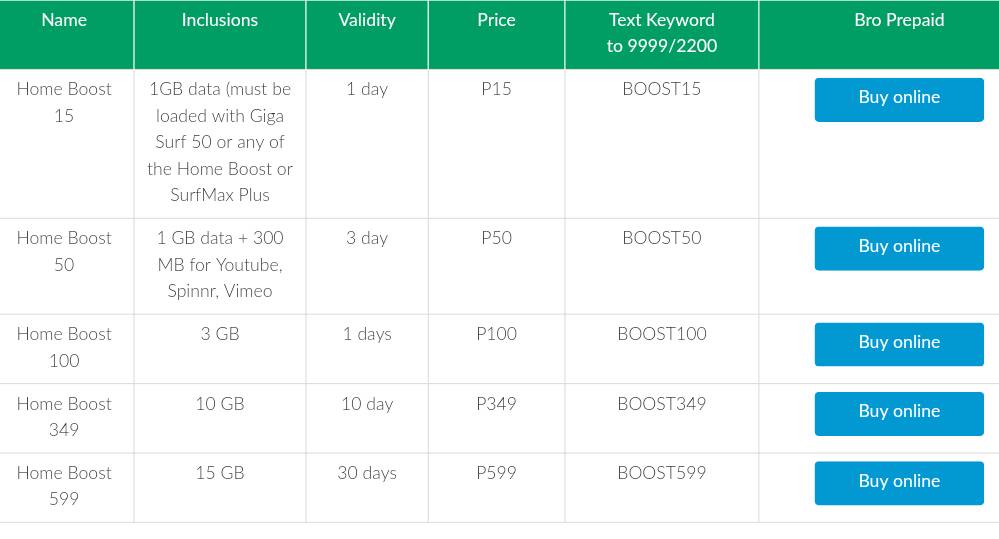Click the Name column header
Screen dimensions: 999x539
[64, 20]
